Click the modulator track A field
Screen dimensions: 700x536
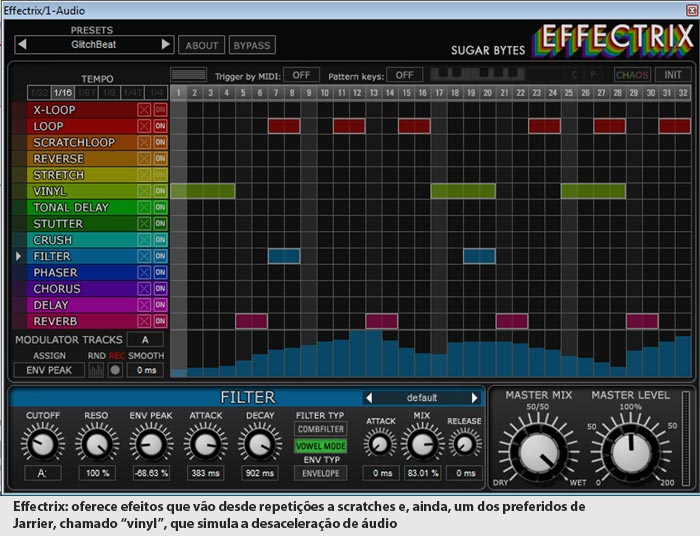point(145,340)
